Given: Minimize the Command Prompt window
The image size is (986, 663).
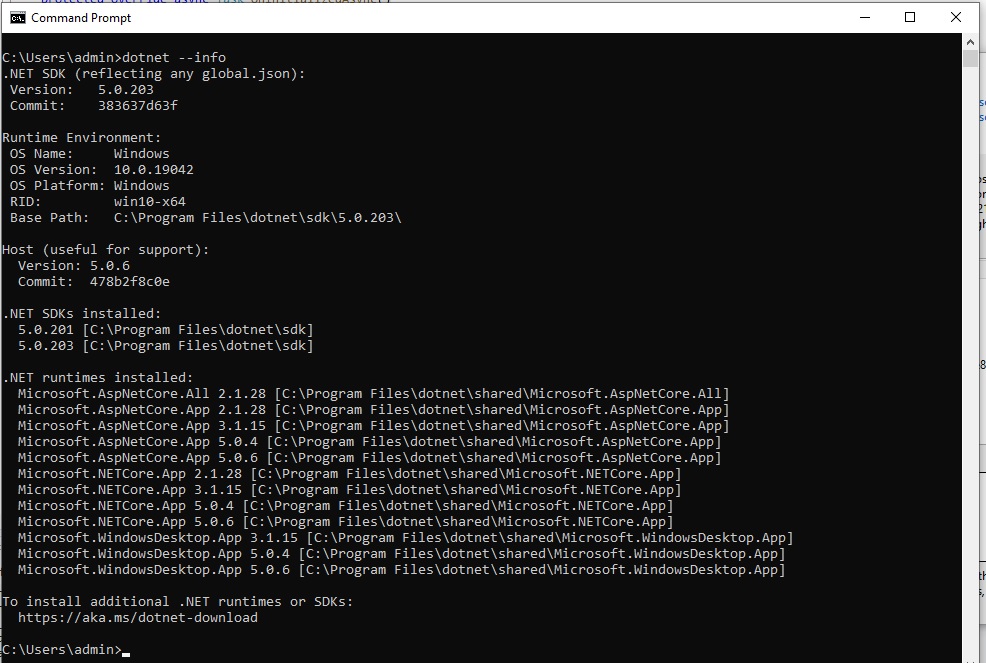Looking at the screenshot, I should 866,17.
